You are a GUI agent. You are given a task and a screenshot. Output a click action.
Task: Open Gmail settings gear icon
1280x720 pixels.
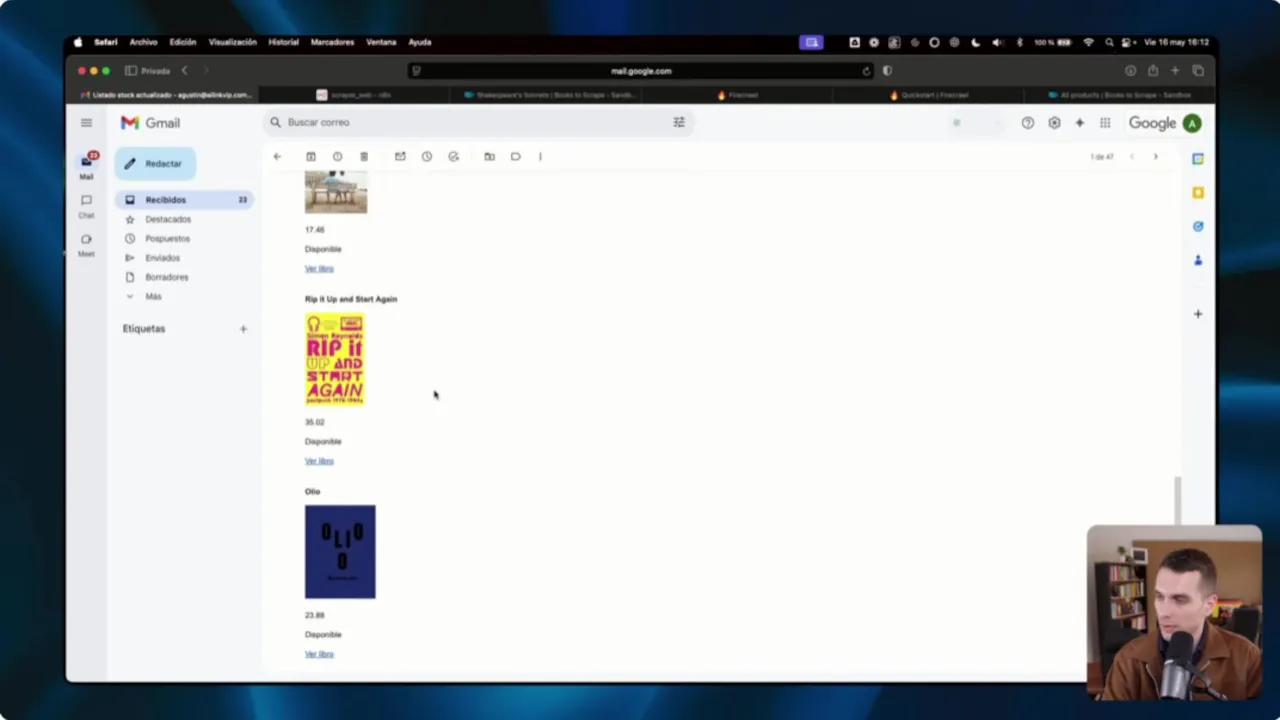coord(1054,123)
